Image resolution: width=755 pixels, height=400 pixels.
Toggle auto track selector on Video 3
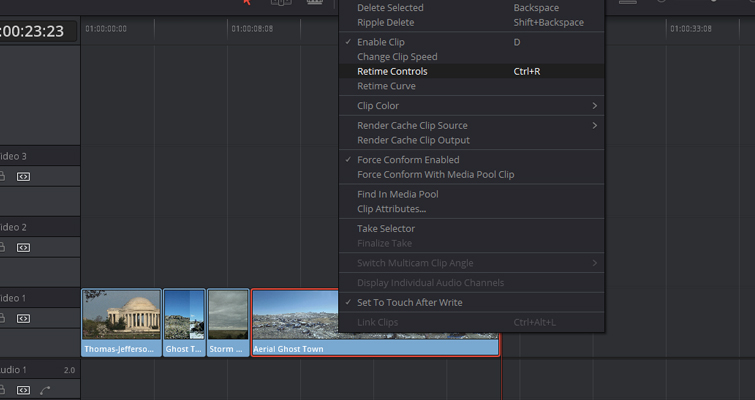coord(23,177)
